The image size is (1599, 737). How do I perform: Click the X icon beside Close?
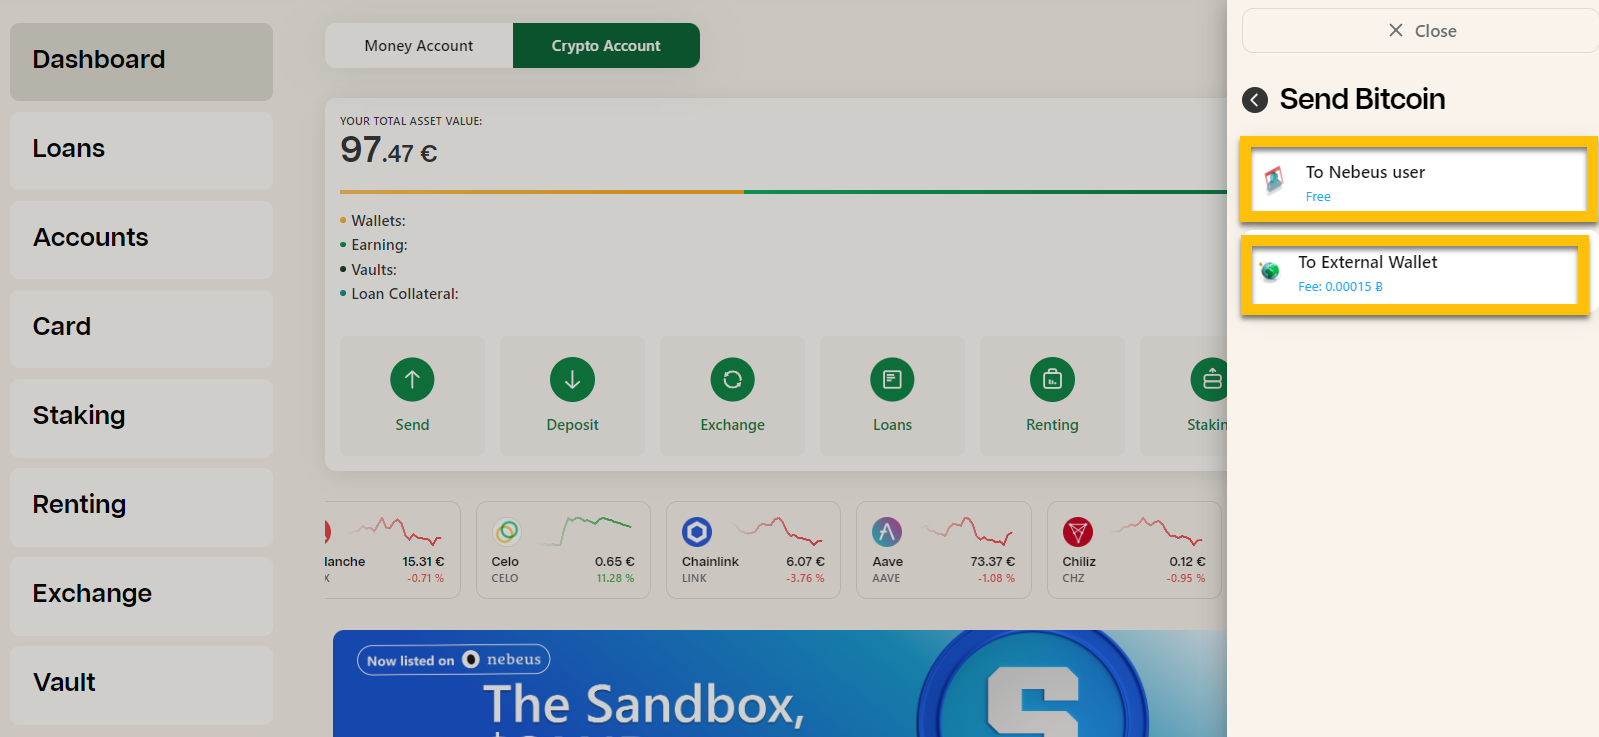click(1396, 31)
